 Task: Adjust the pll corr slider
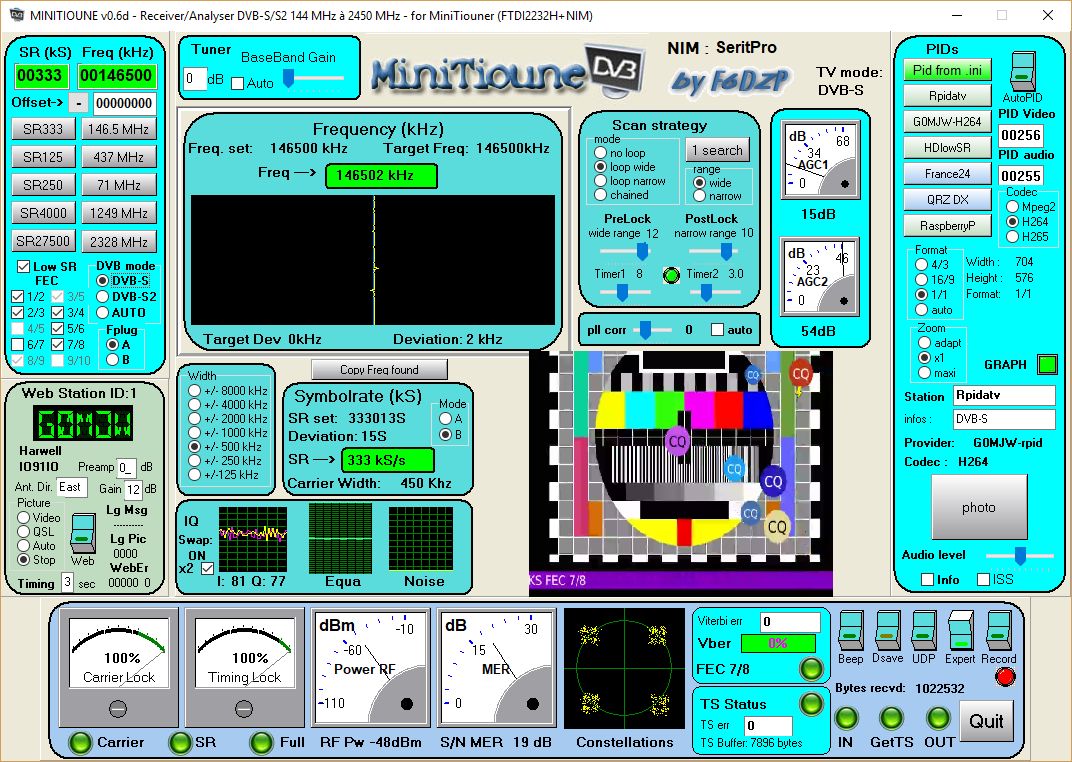(646, 329)
